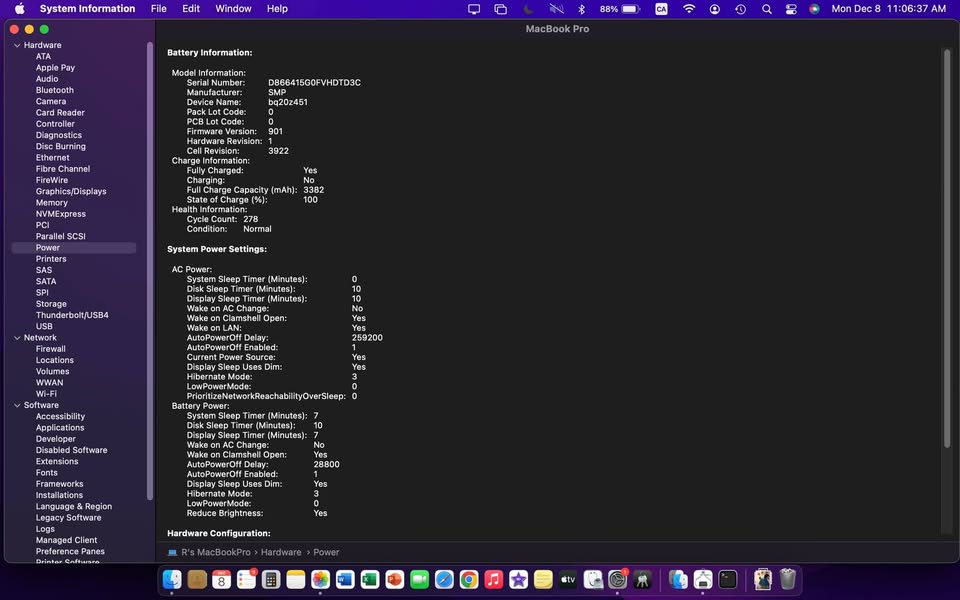Open the Trash in the dock
Viewport: 960px width, 600px height.
(788, 580)
